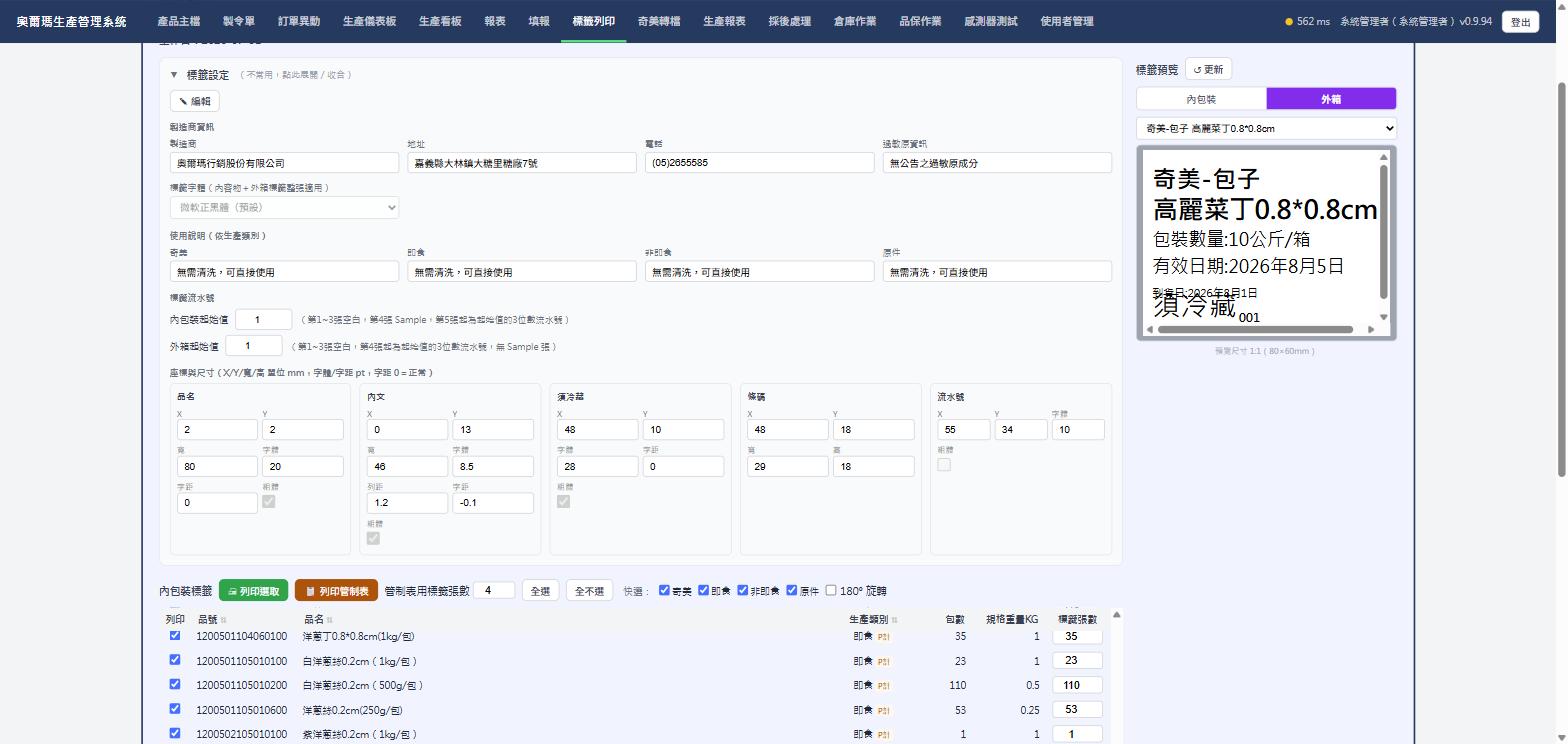This screenshot has height=744, width=1568.
Task: Toggle 即食 quick-select checkbox
Action: tap(703, 590)
